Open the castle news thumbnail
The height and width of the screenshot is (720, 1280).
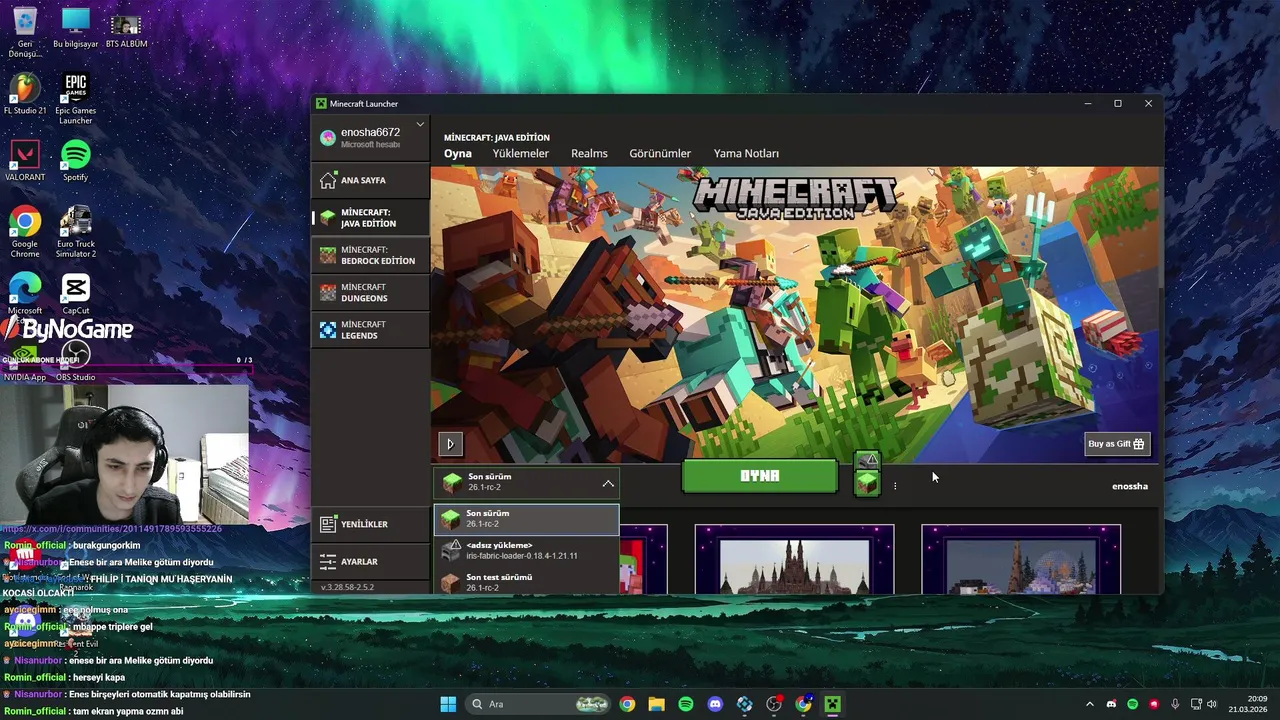[x=795, y=559]
